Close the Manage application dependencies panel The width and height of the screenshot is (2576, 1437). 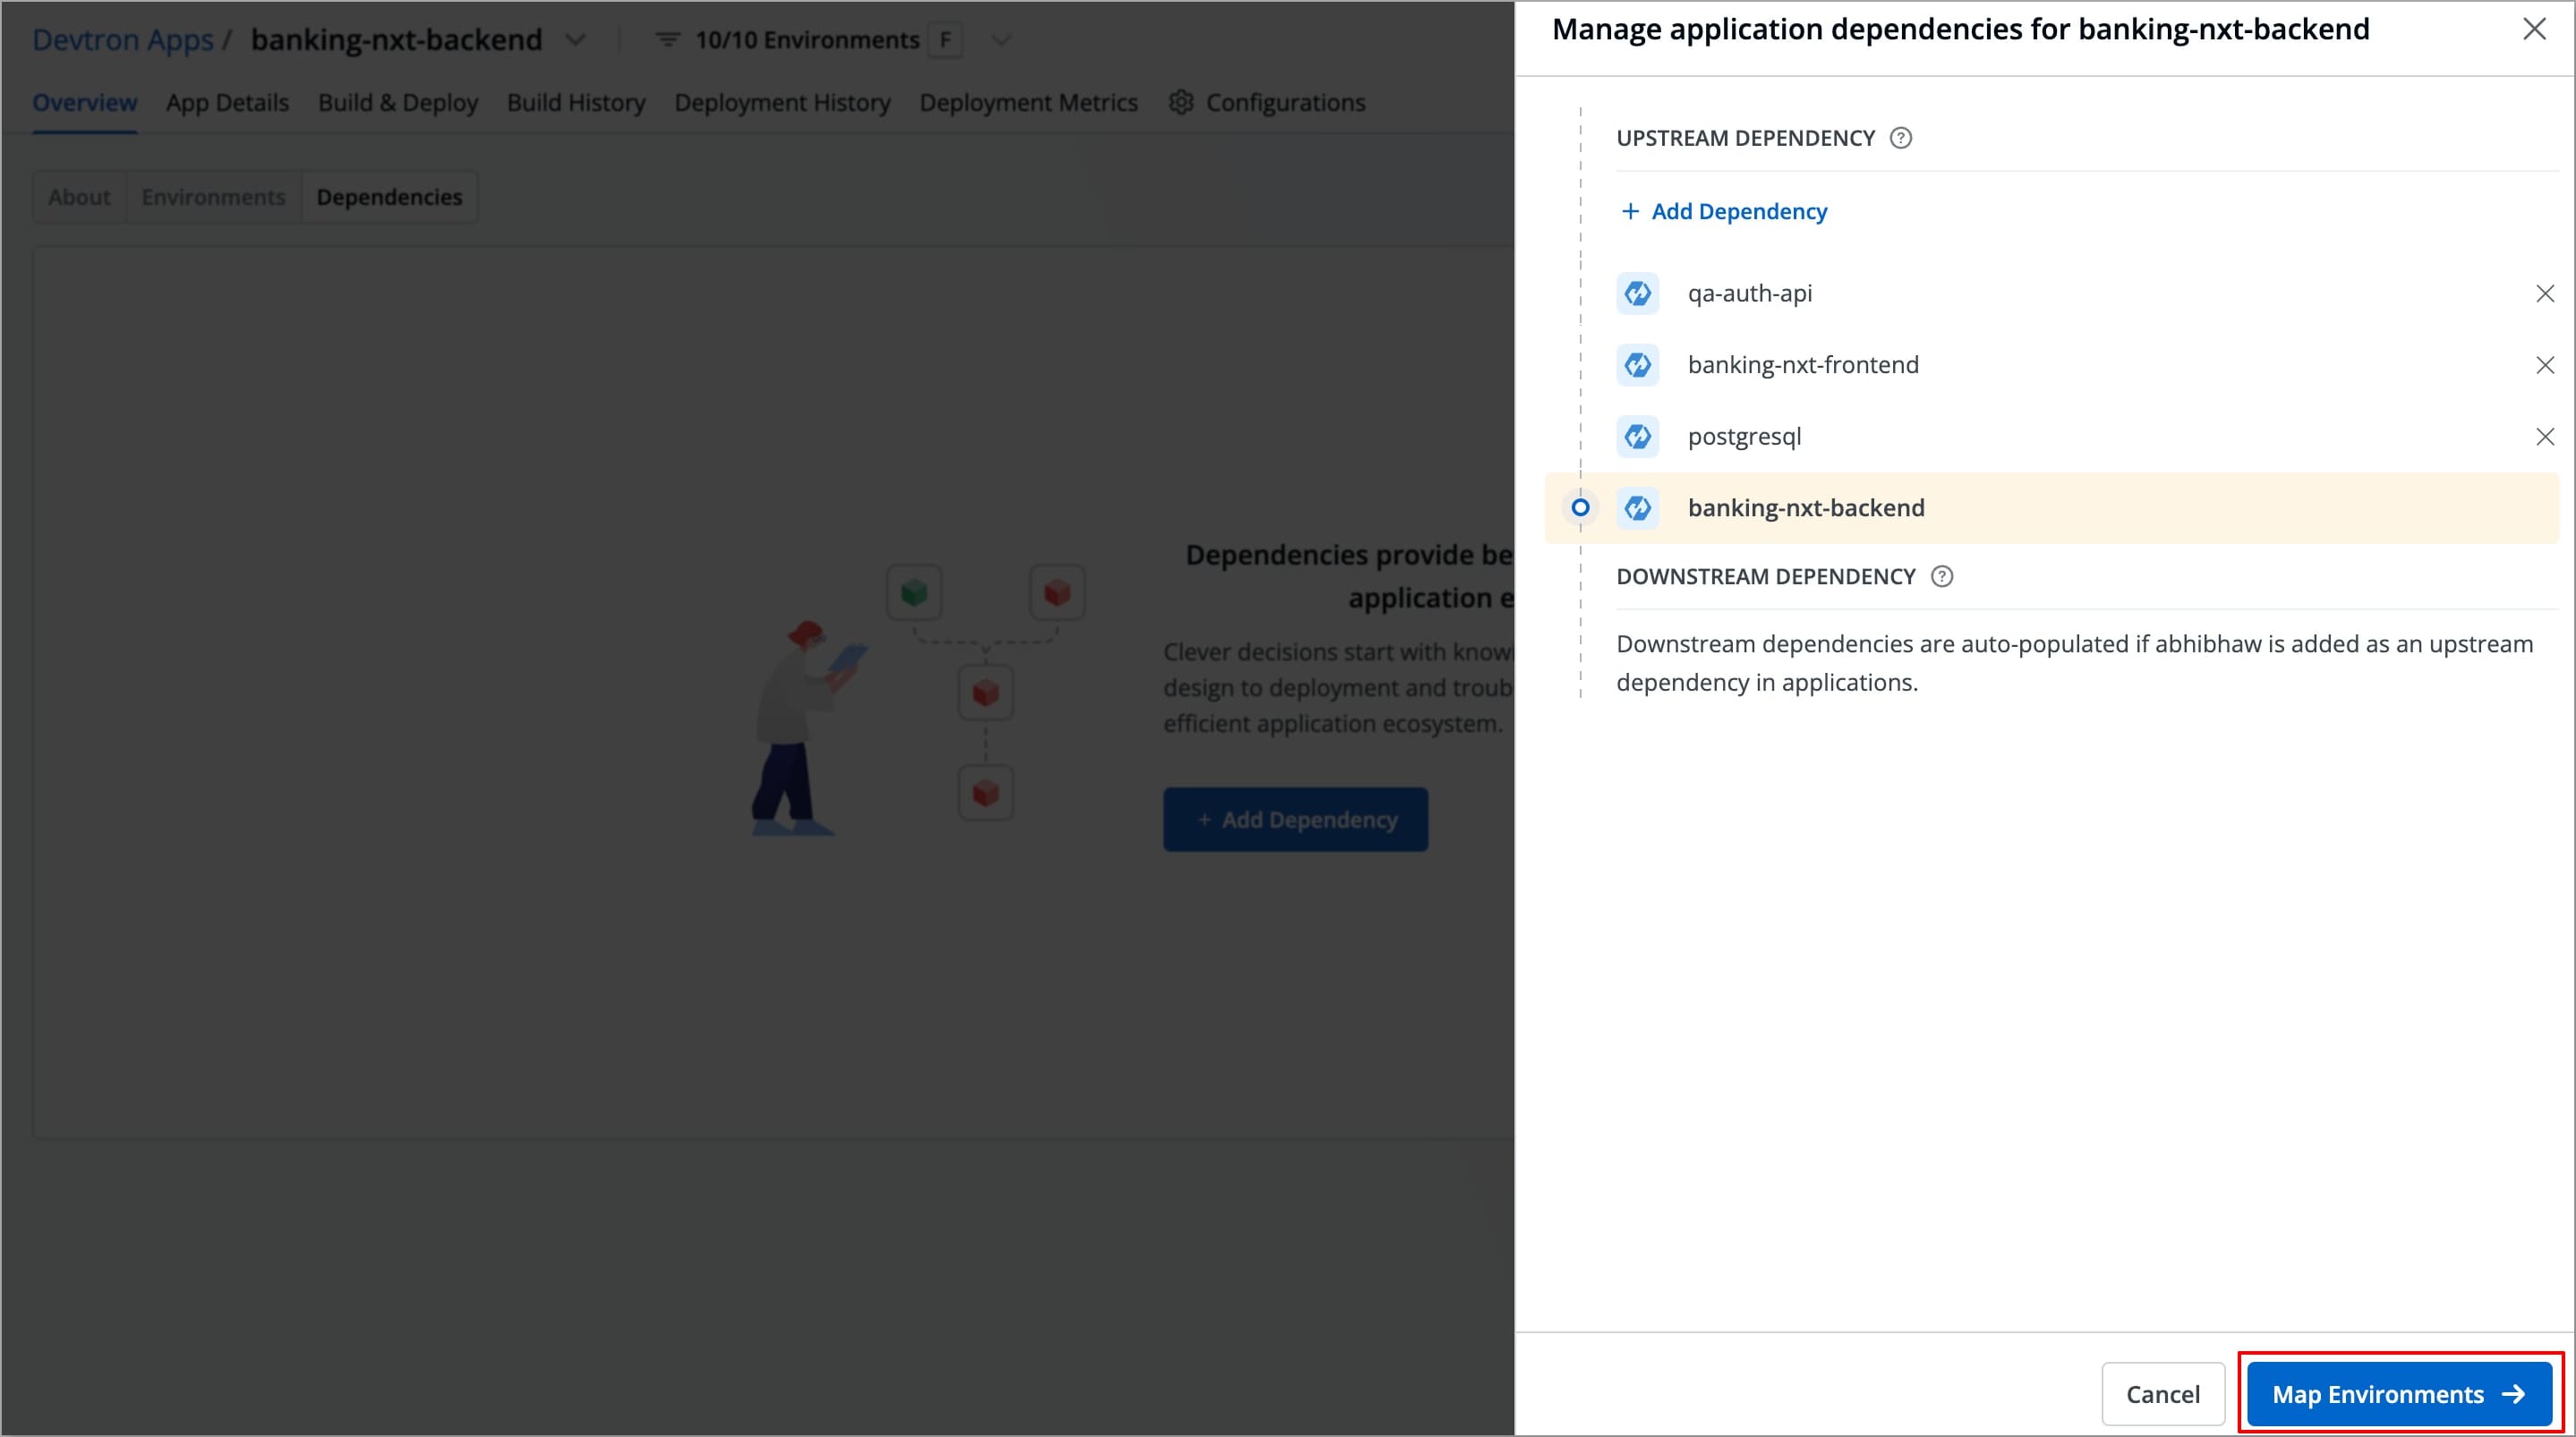point(2534,29)
